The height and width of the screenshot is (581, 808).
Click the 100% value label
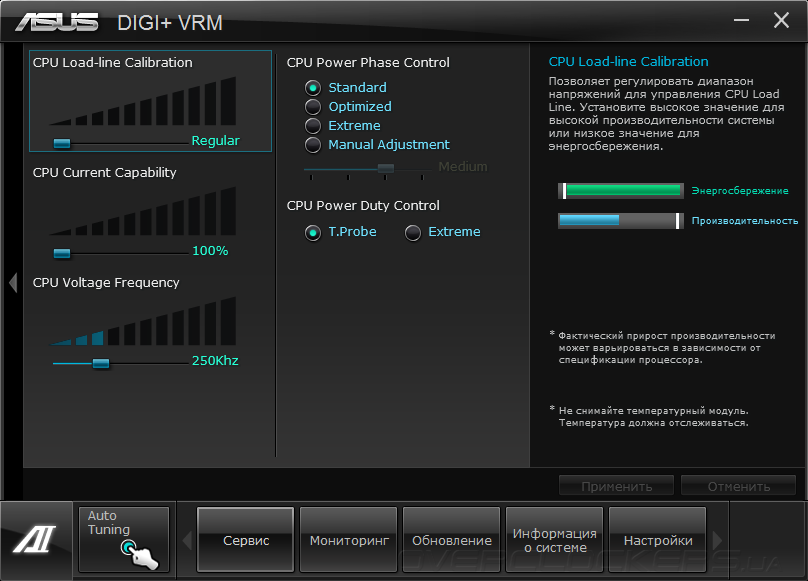pos(210,251)
